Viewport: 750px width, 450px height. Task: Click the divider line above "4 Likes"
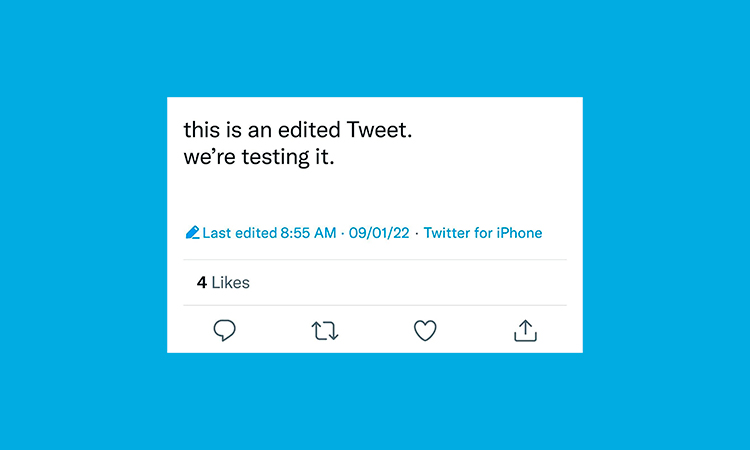[375, 260]
